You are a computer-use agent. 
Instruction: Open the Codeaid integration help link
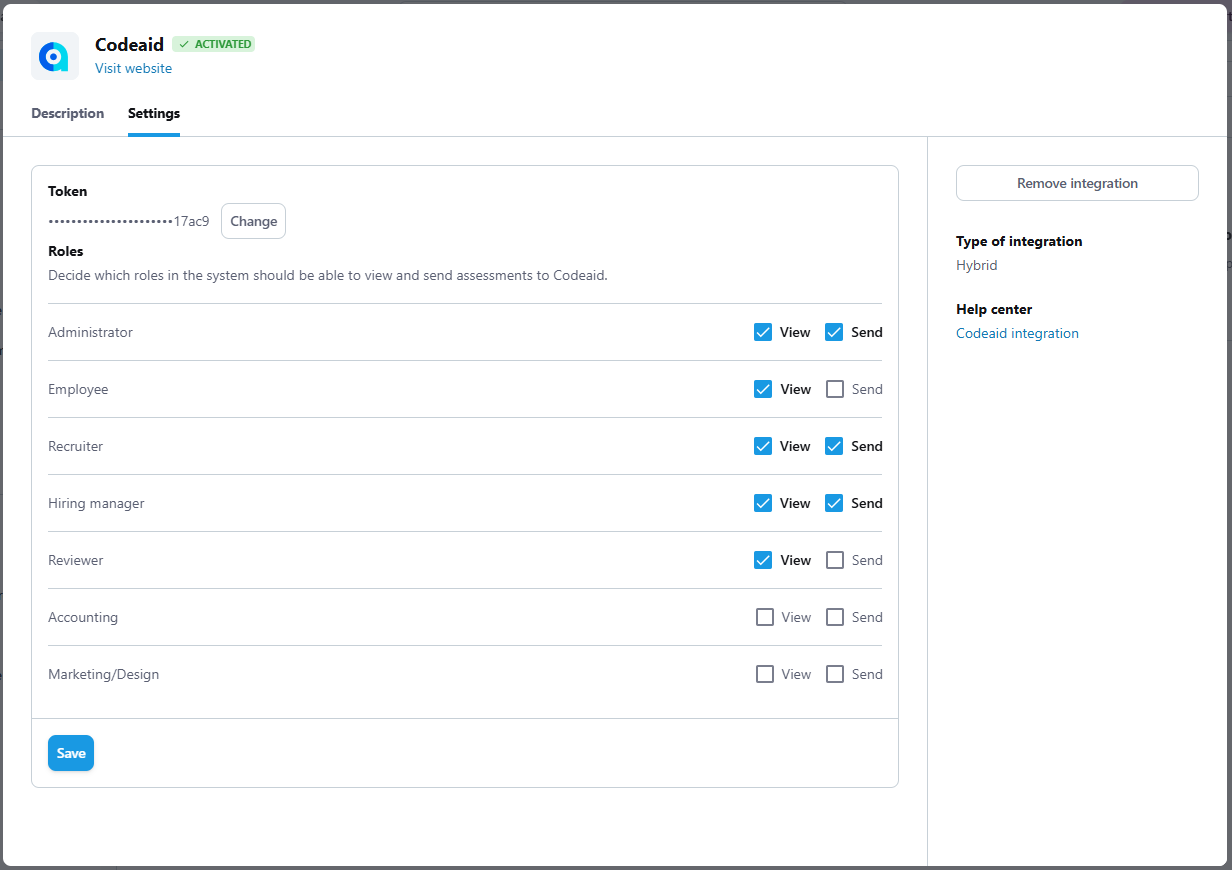(x=1017, y=333)
